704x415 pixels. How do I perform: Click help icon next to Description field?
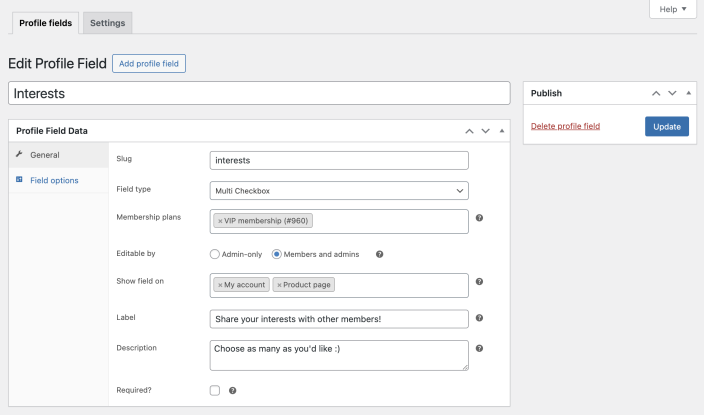479,349
